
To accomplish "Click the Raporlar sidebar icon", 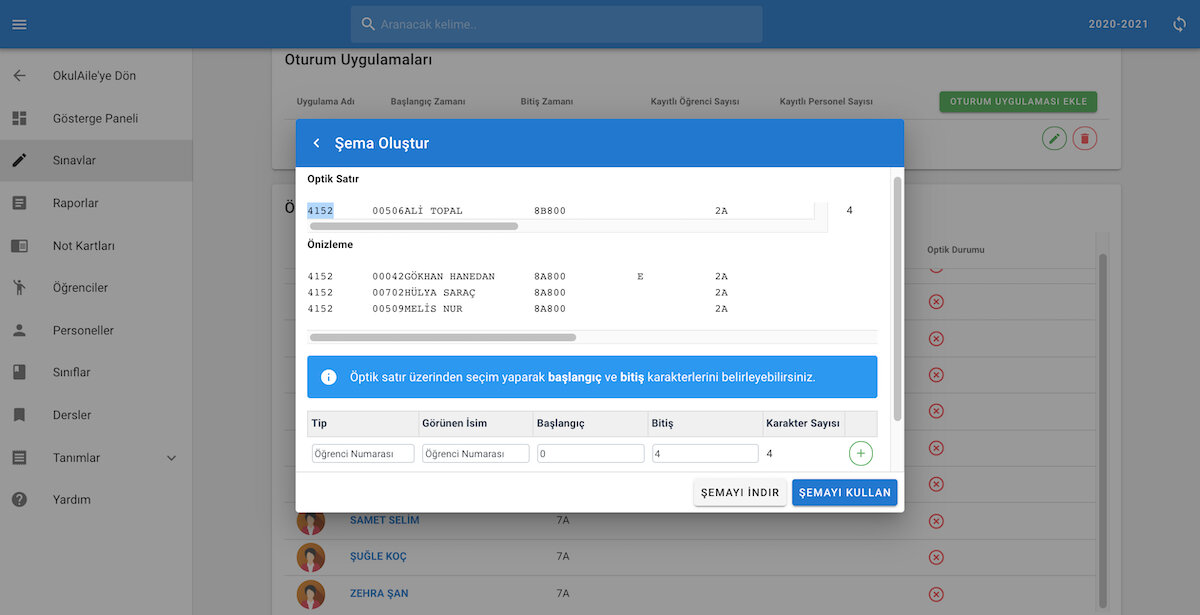I will [19, 203].
